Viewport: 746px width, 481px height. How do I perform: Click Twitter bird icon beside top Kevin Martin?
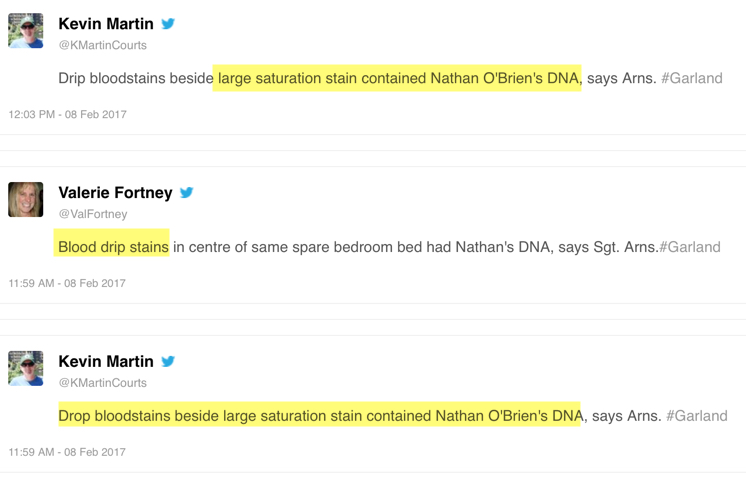pos(168,24)
